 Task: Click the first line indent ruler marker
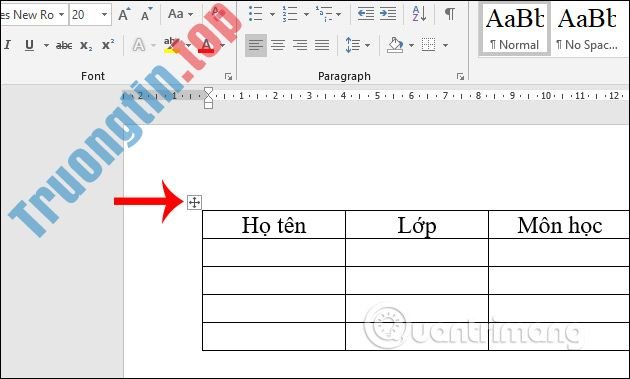pos(208,90)
